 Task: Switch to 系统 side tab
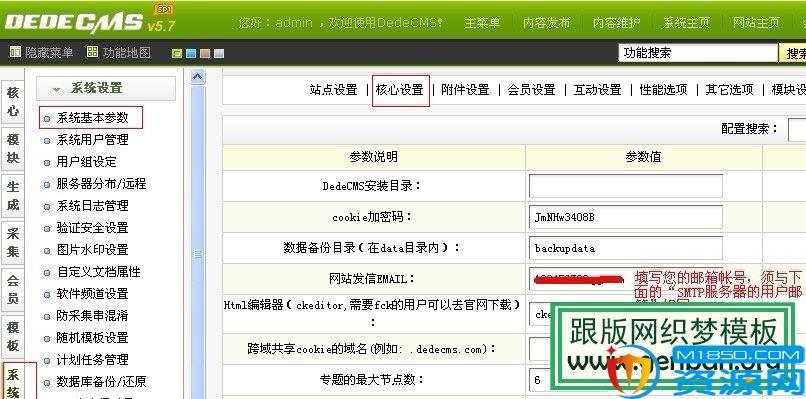pos(12,382)
